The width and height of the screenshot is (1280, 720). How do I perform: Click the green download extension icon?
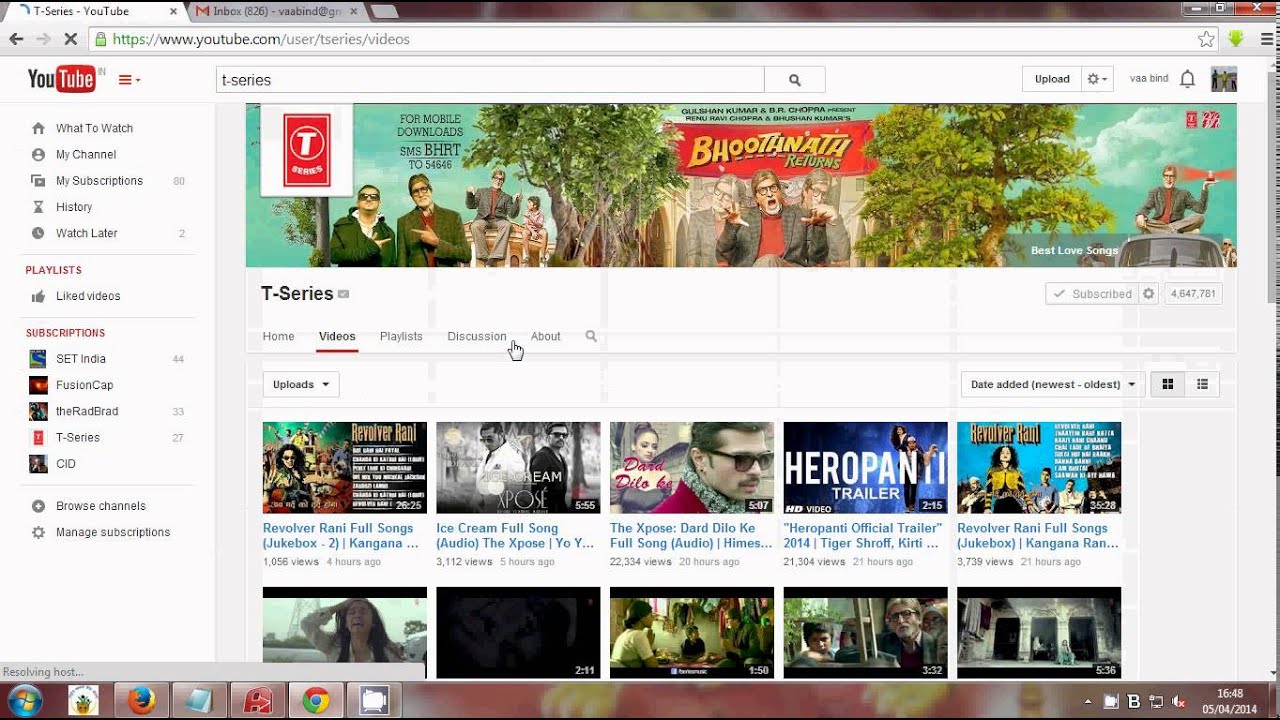1236,39
